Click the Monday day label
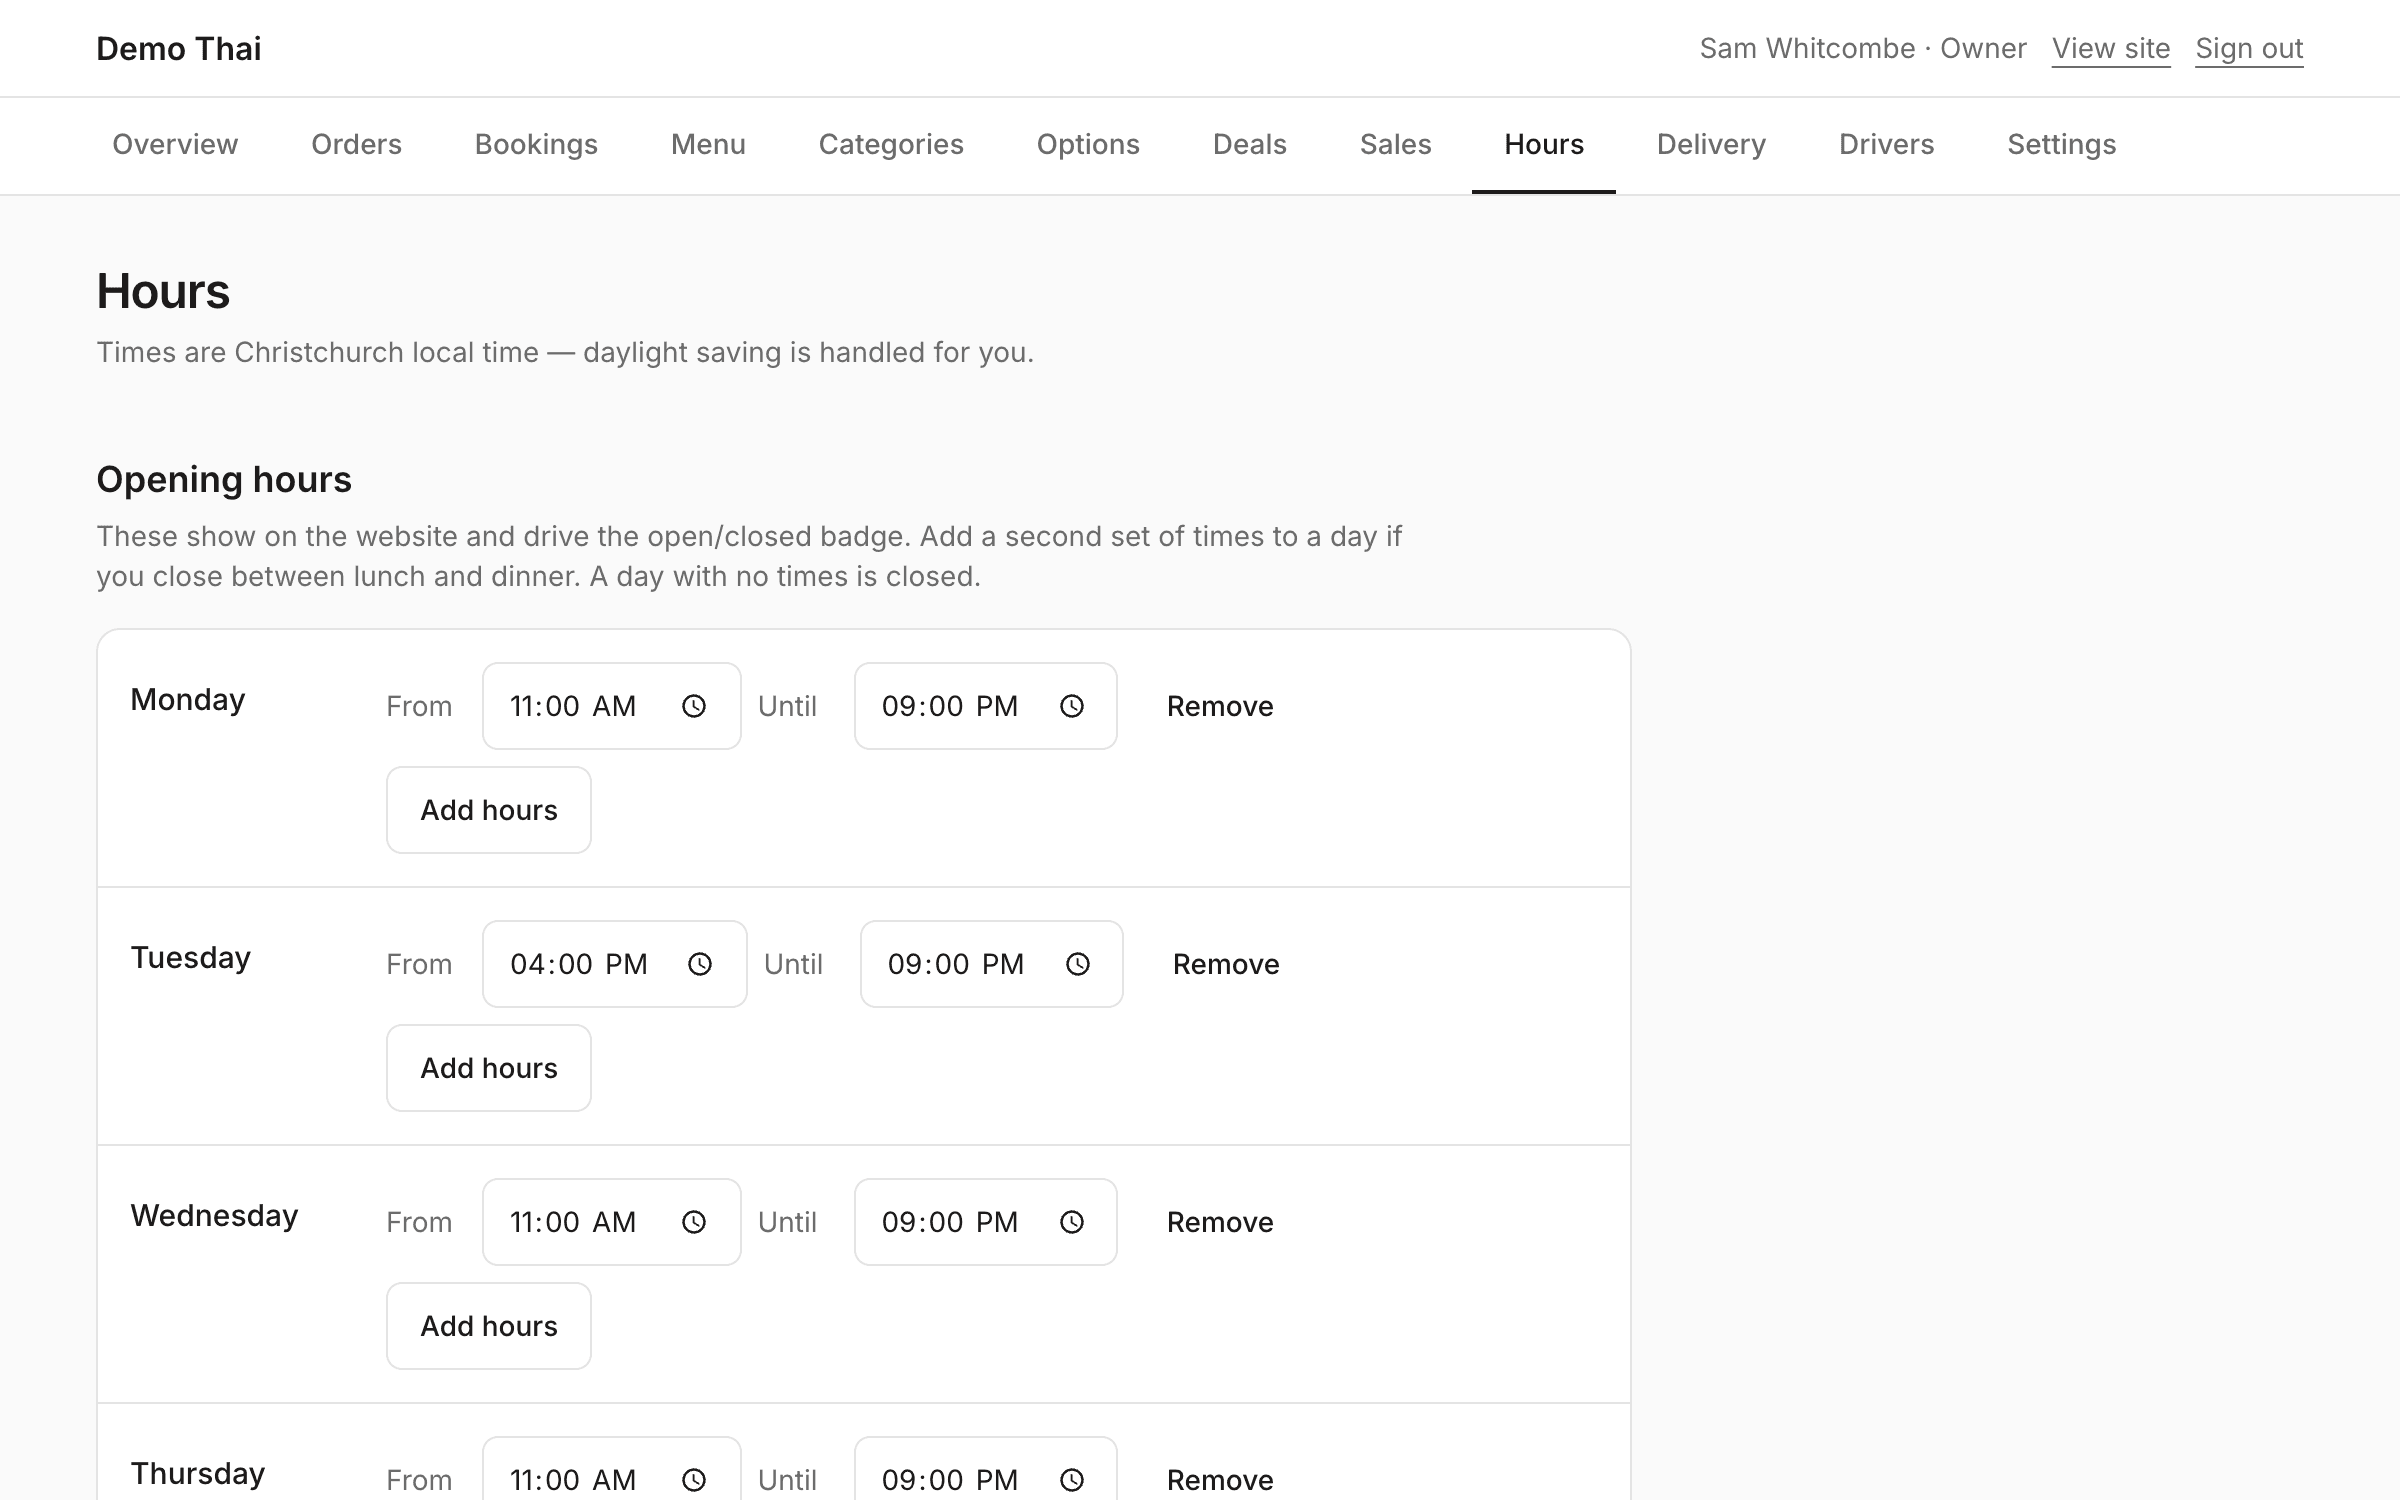2400x1500 pixels. (188, 700)
